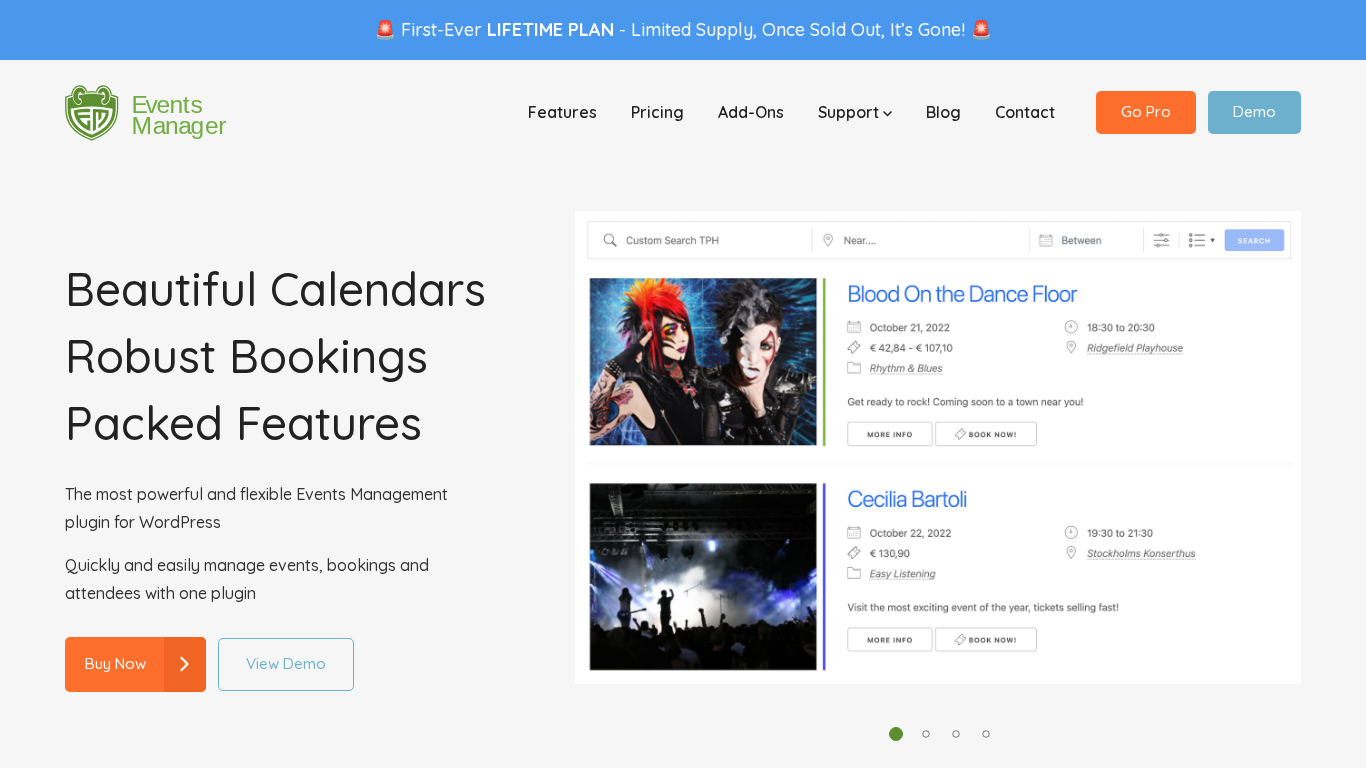Viewport: 1366px width, 768px height.
Task: Click the calendar icon by October 21, 2022
Action: coord(854,327)
